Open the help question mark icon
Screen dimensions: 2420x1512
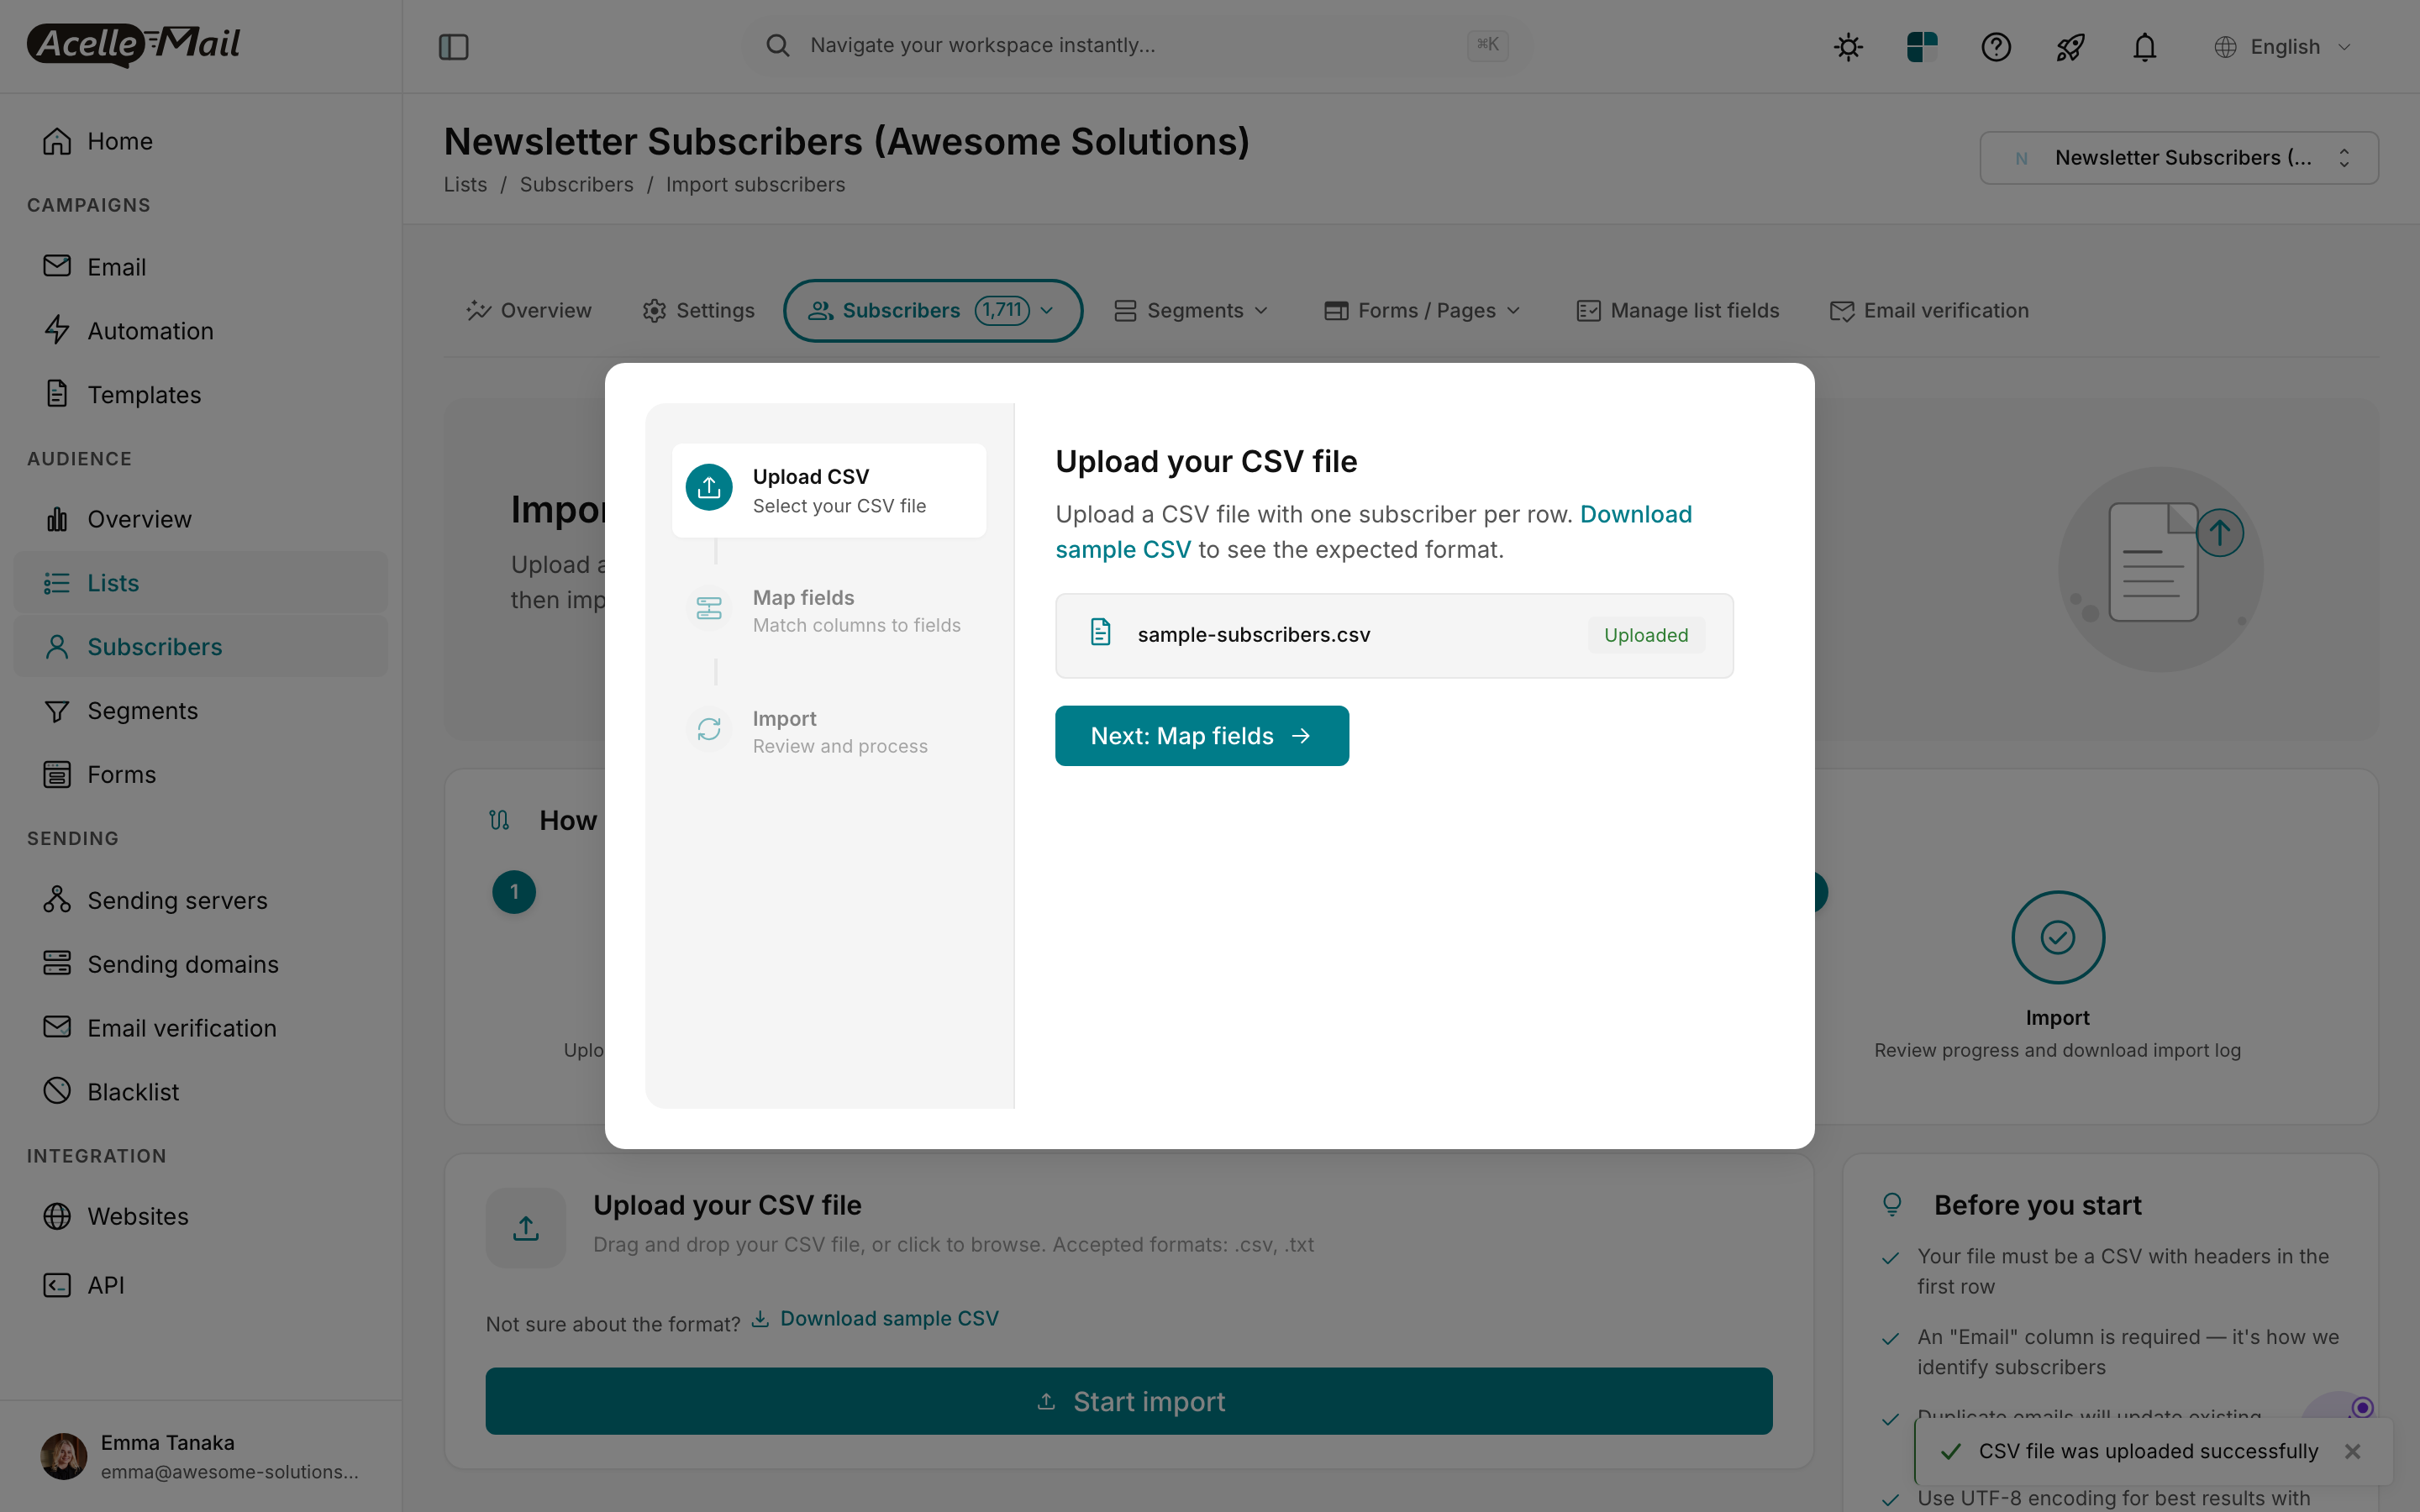(x=1996, y=46)
